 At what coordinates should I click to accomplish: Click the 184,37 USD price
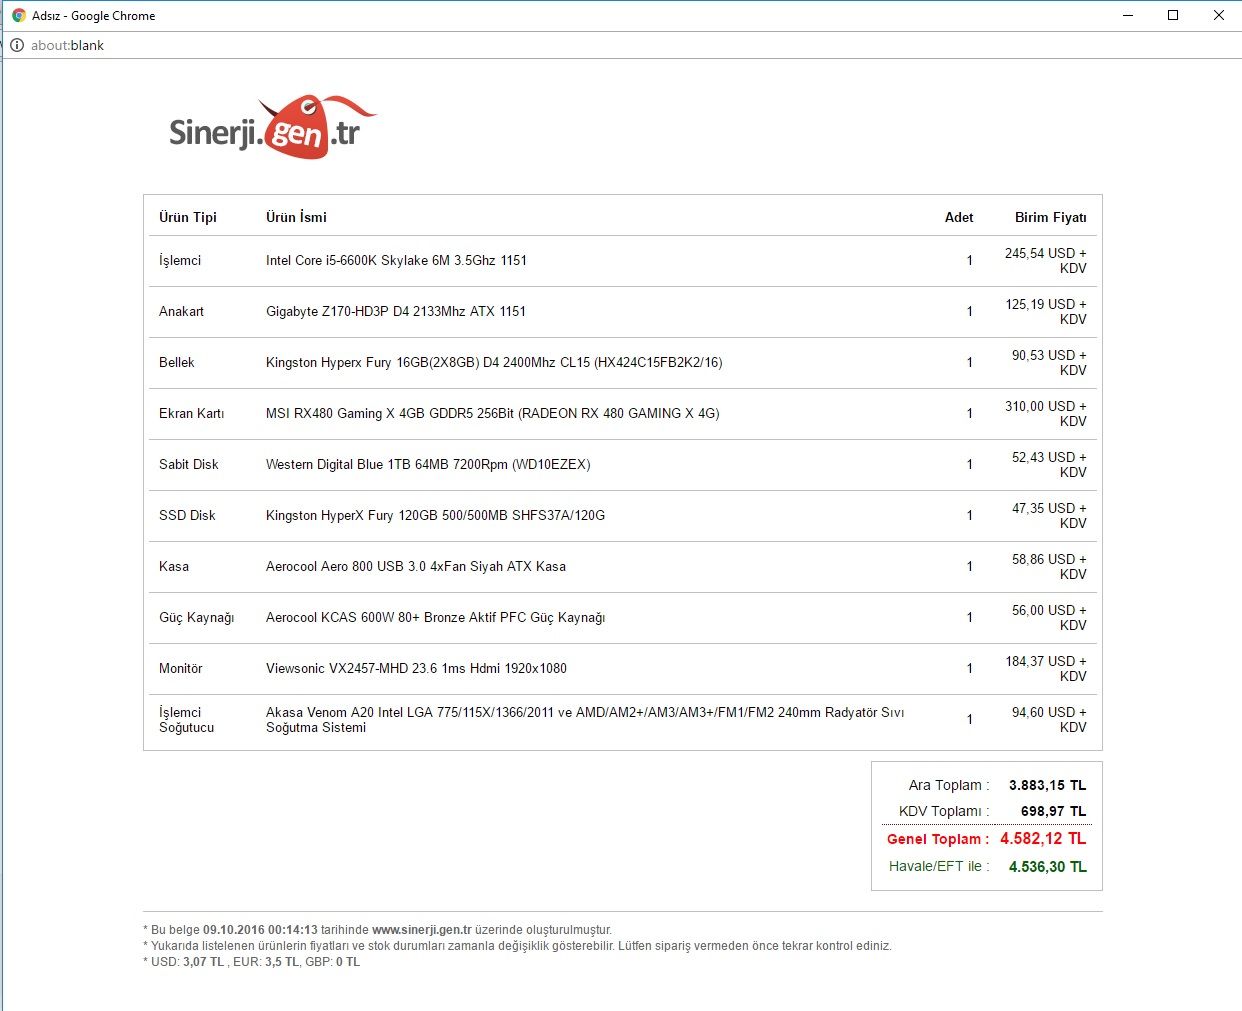click(x=1046, y=668)
